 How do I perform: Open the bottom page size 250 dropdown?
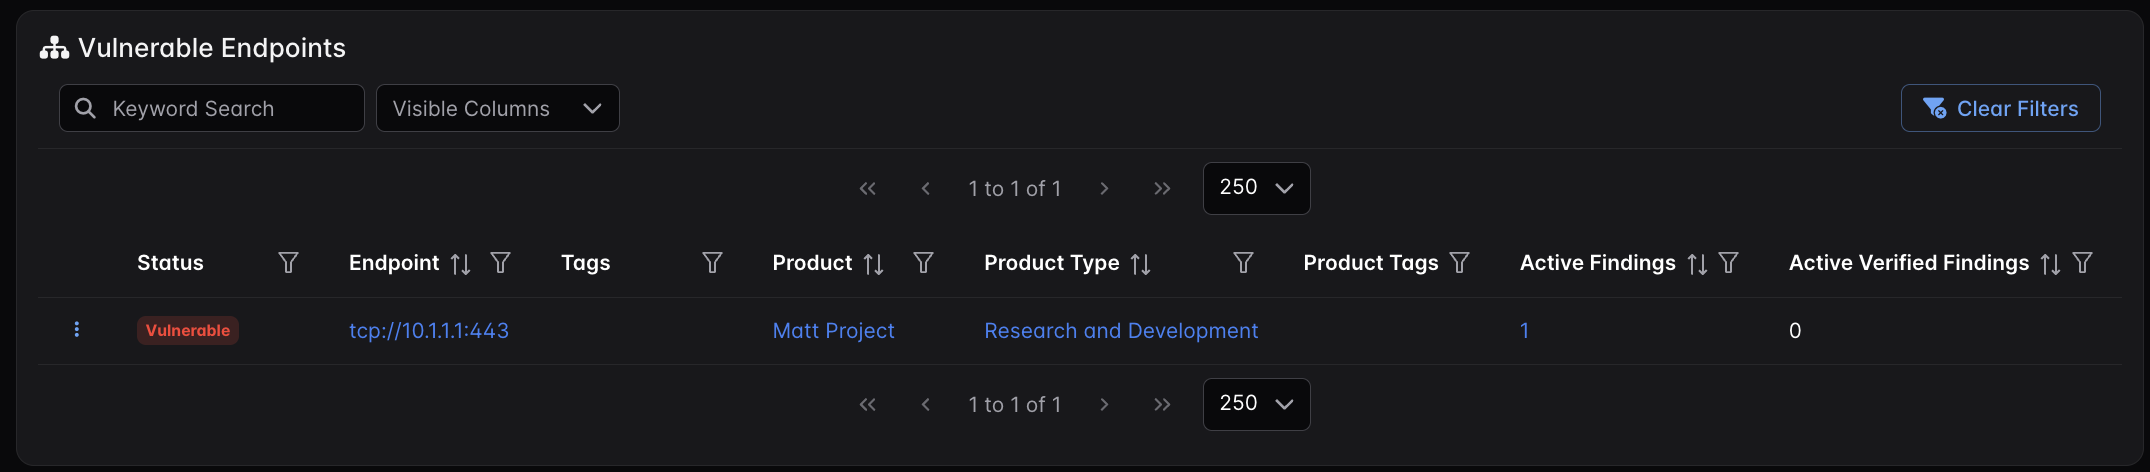click(x=1256, y=404)
